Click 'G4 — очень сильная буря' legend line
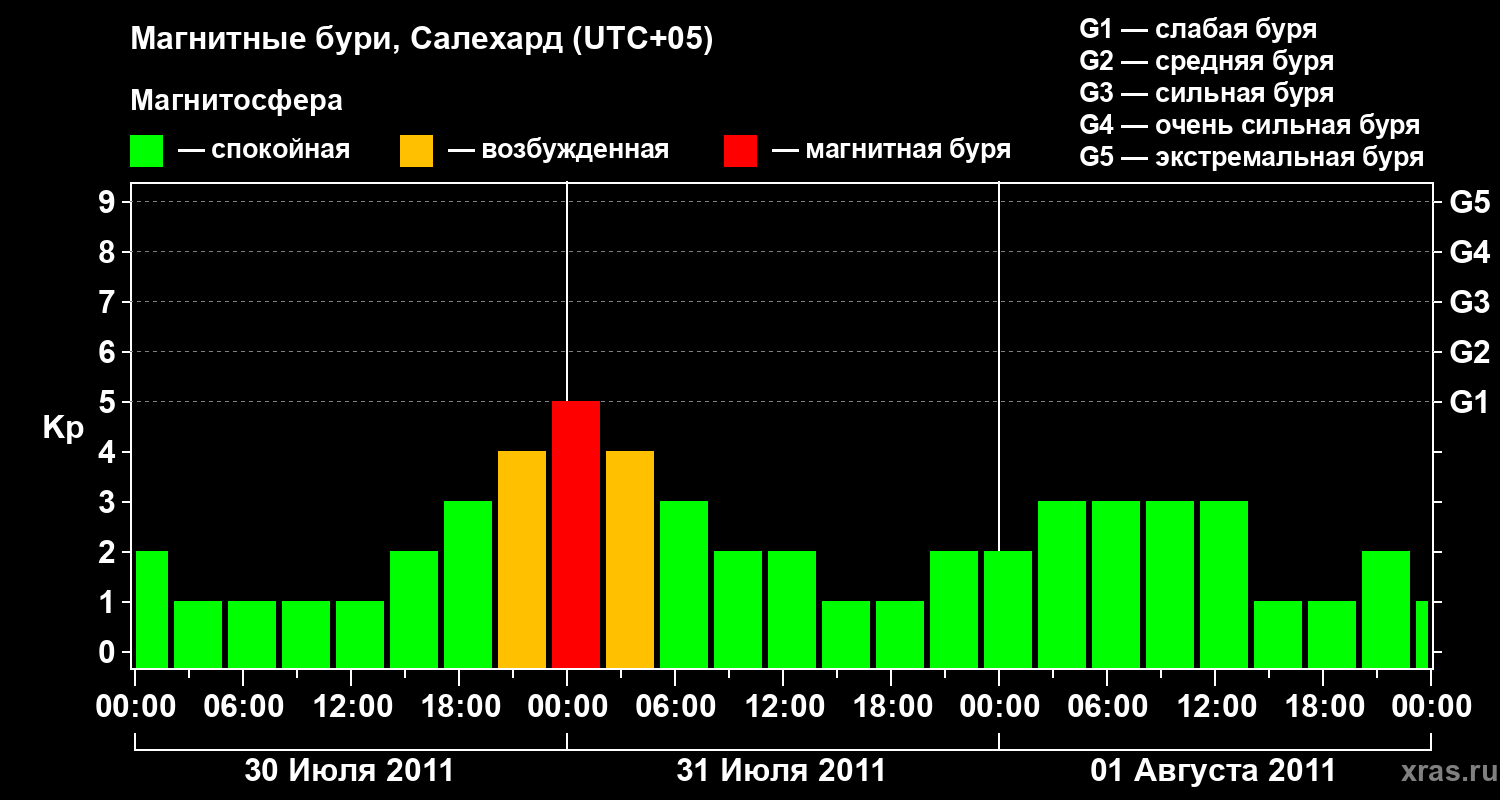The height and width of the screenshot is (800, 1500). 1250,125
